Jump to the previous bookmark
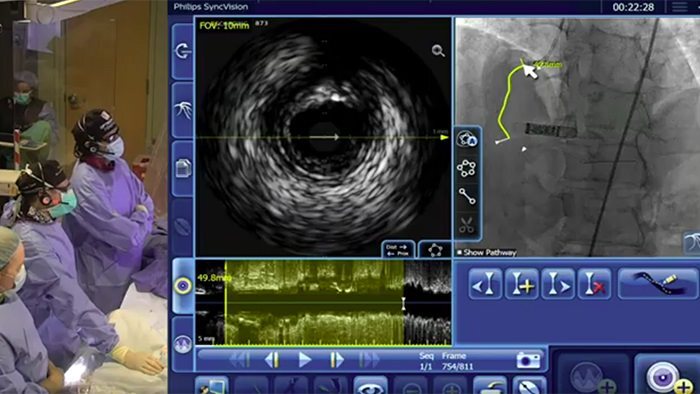This screenshot has width=700, height=394. click(x=485, y=284)
